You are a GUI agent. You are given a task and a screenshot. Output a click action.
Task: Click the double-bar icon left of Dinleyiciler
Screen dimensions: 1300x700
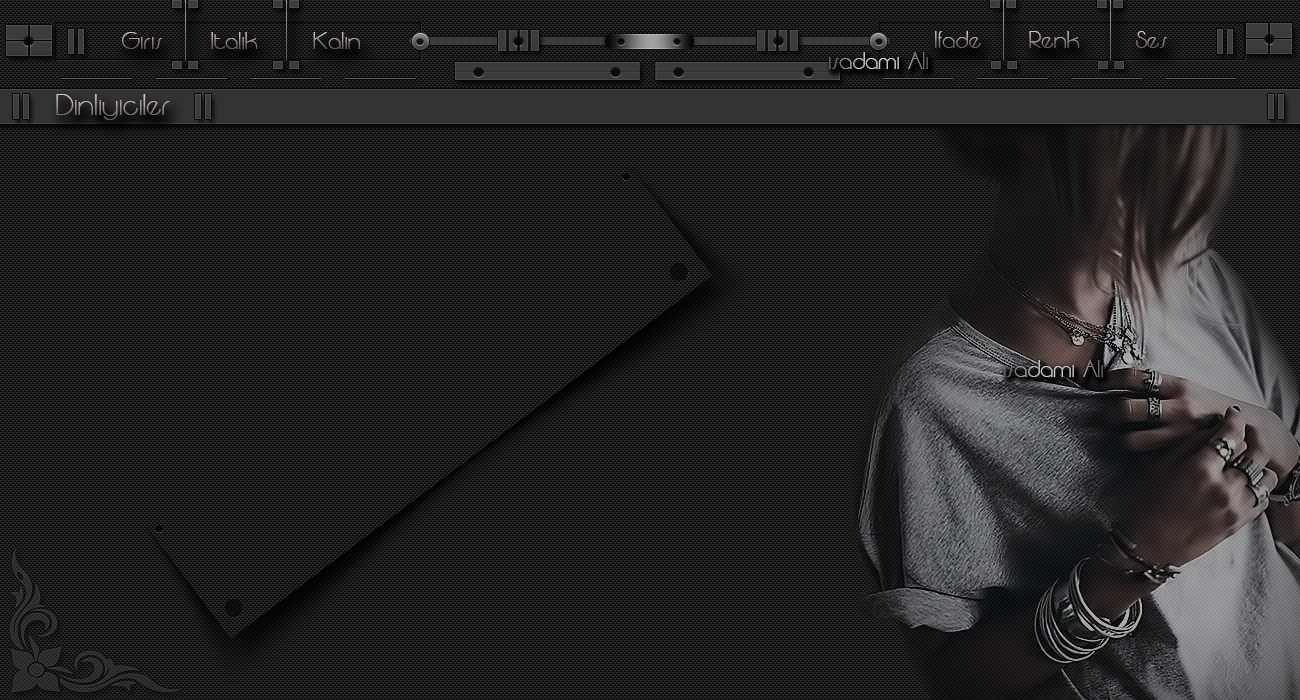coord(21,106)
